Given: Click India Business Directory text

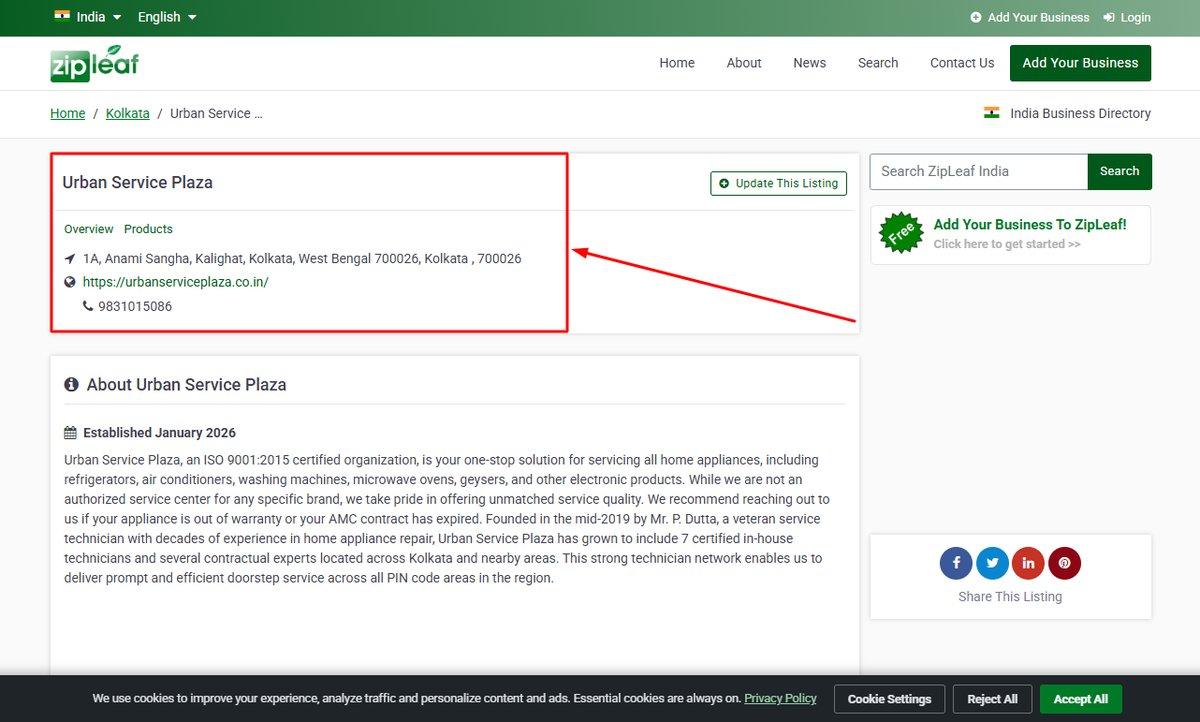Looking at the screenshot, I should pyautogui.click(x=1081, y=113).
